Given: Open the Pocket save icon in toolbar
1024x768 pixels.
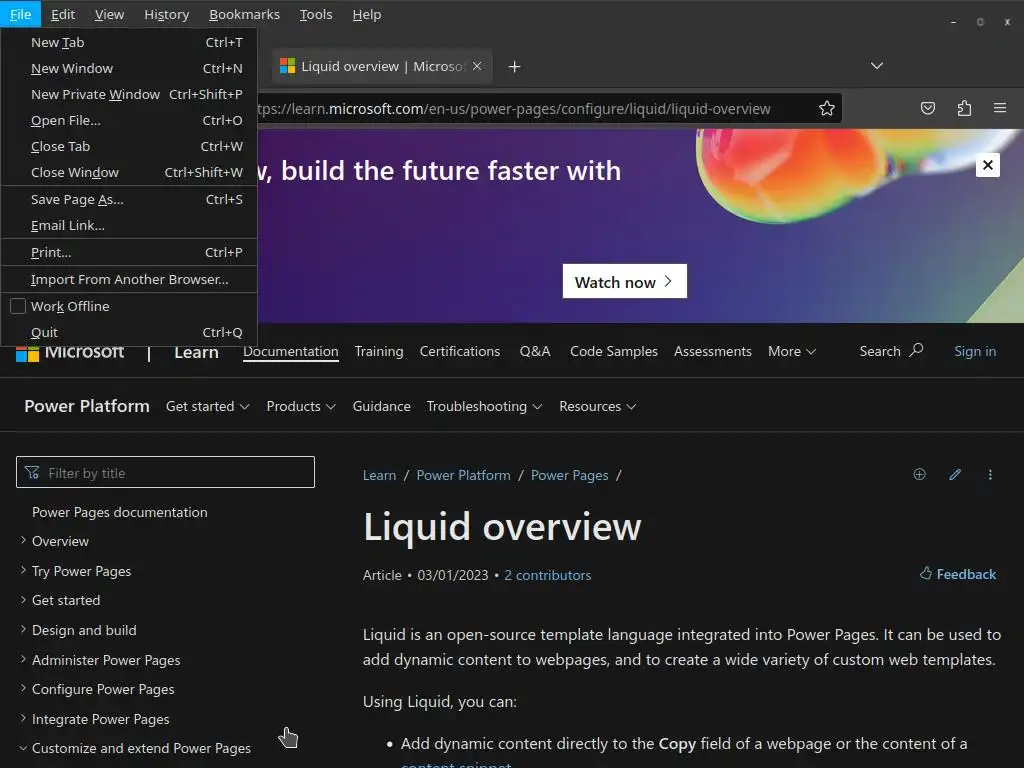Looking at the screenshot, I should coord(927,108).
